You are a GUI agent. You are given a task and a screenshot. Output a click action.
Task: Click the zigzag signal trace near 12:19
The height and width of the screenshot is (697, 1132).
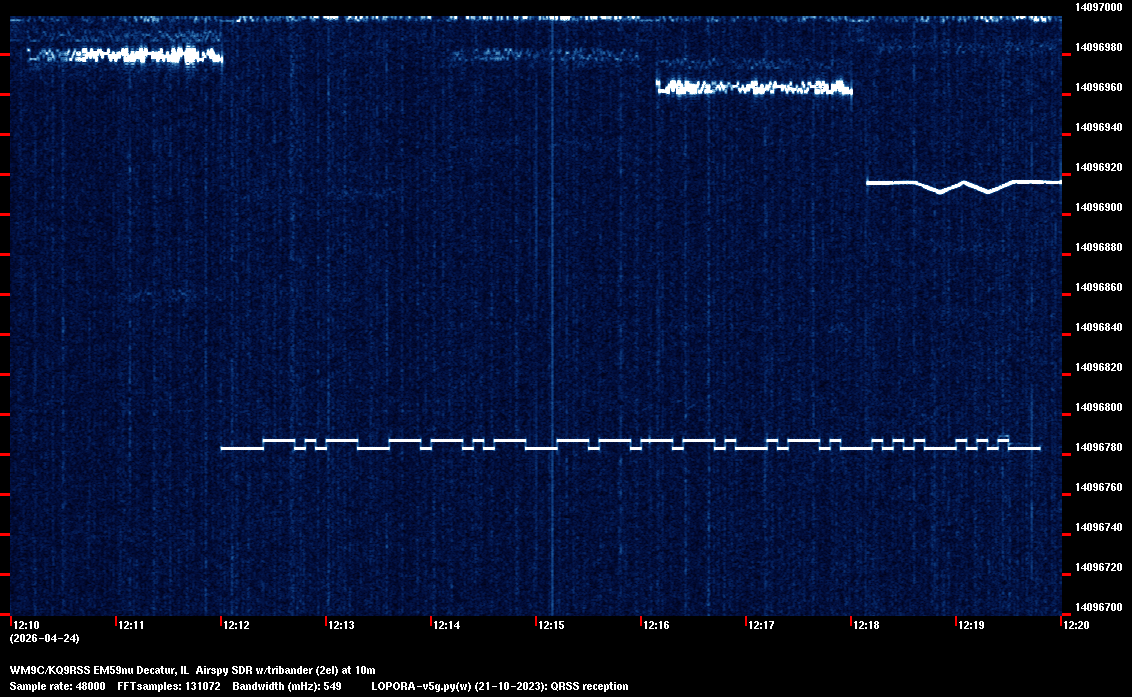tap(962, 185)
